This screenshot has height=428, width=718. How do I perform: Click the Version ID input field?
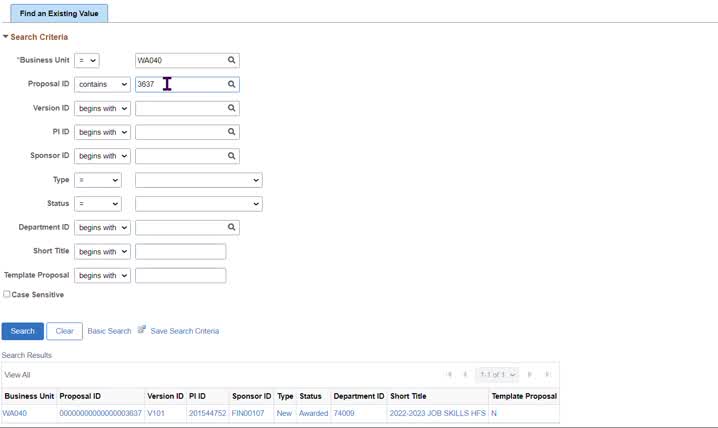187,108
